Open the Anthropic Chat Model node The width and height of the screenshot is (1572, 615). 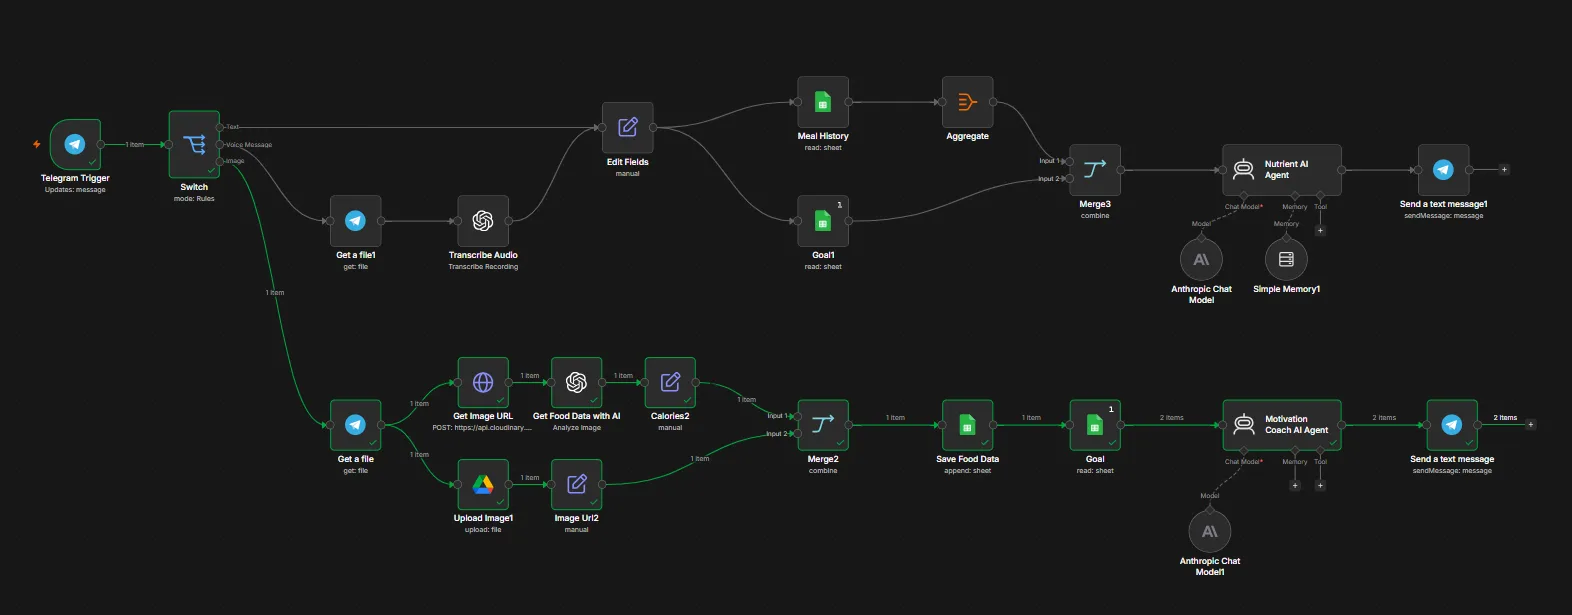pyautogui.click(x=1202, y=260)
